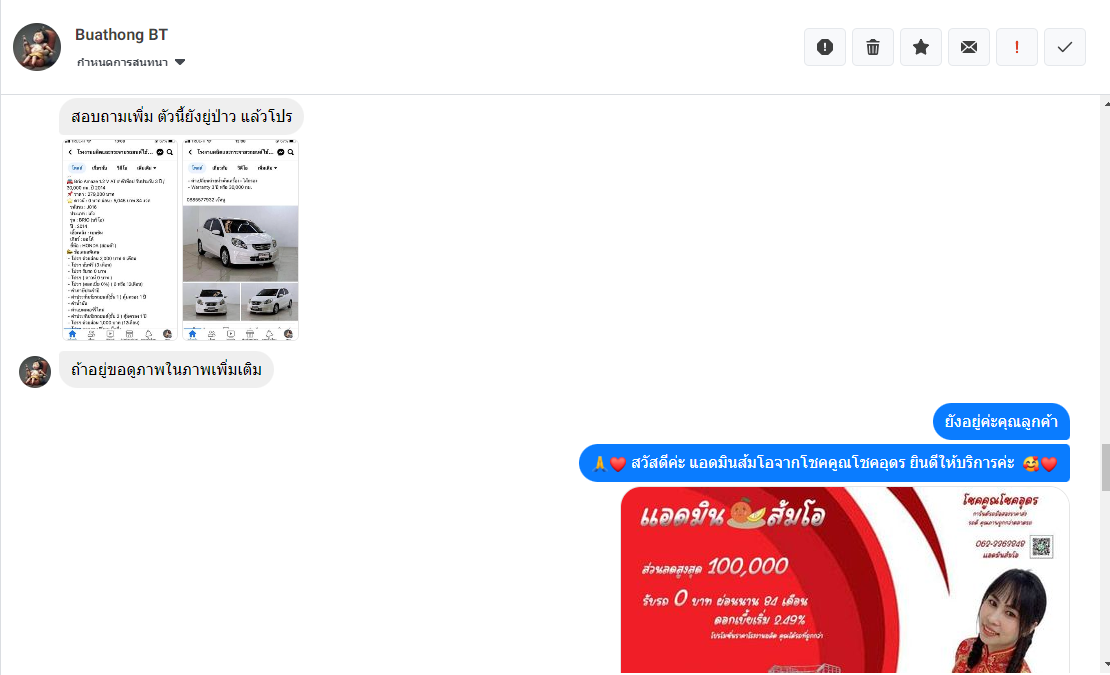The image size is (1110, 675).
Task: Delete conversation with trash icon
Action: click(873, 47)
